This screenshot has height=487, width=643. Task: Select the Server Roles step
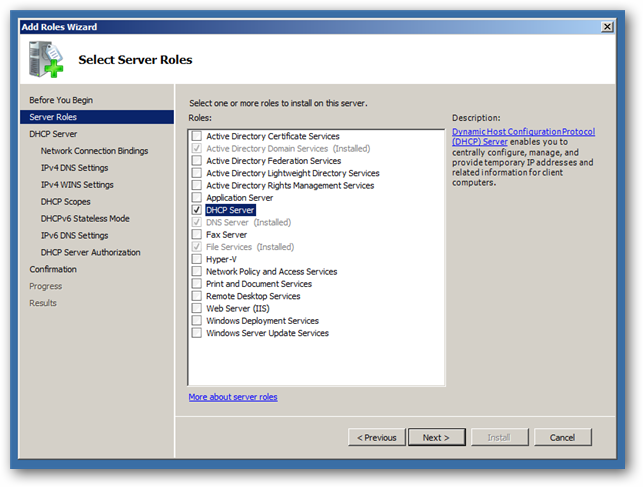[x=97, y=117]
